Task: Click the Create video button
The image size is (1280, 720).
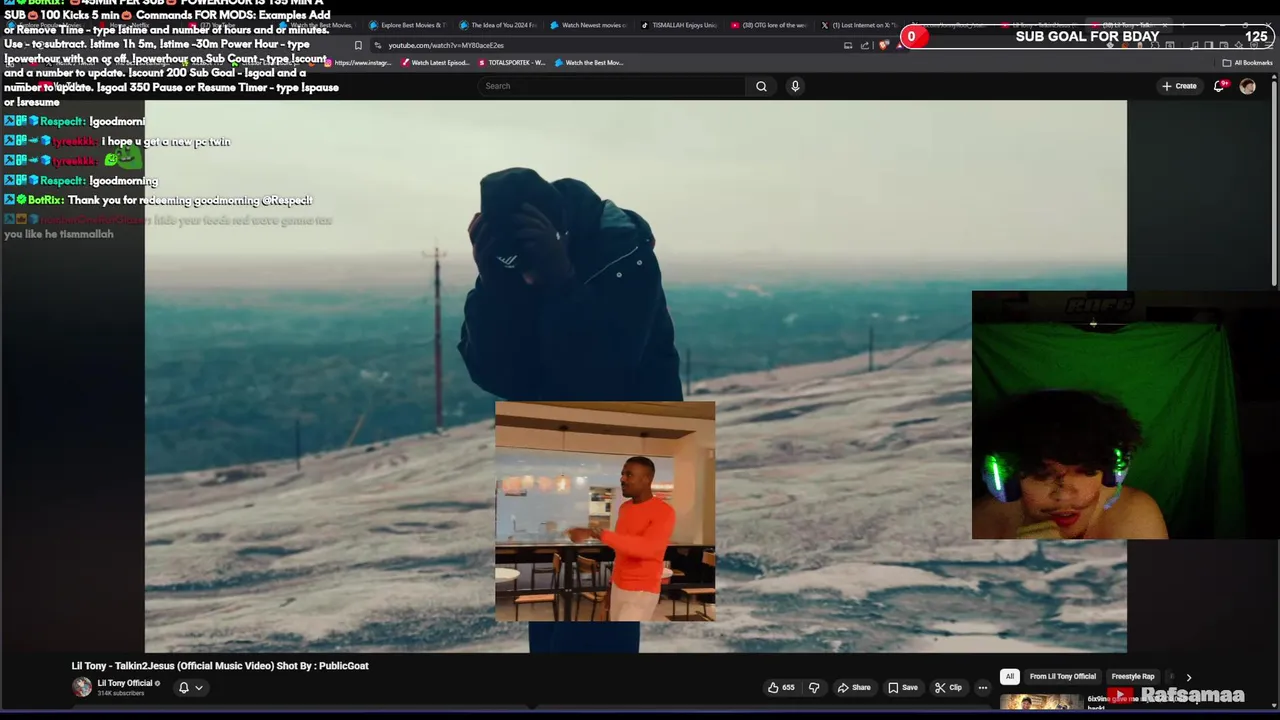Action: (x=1179, y=86)
